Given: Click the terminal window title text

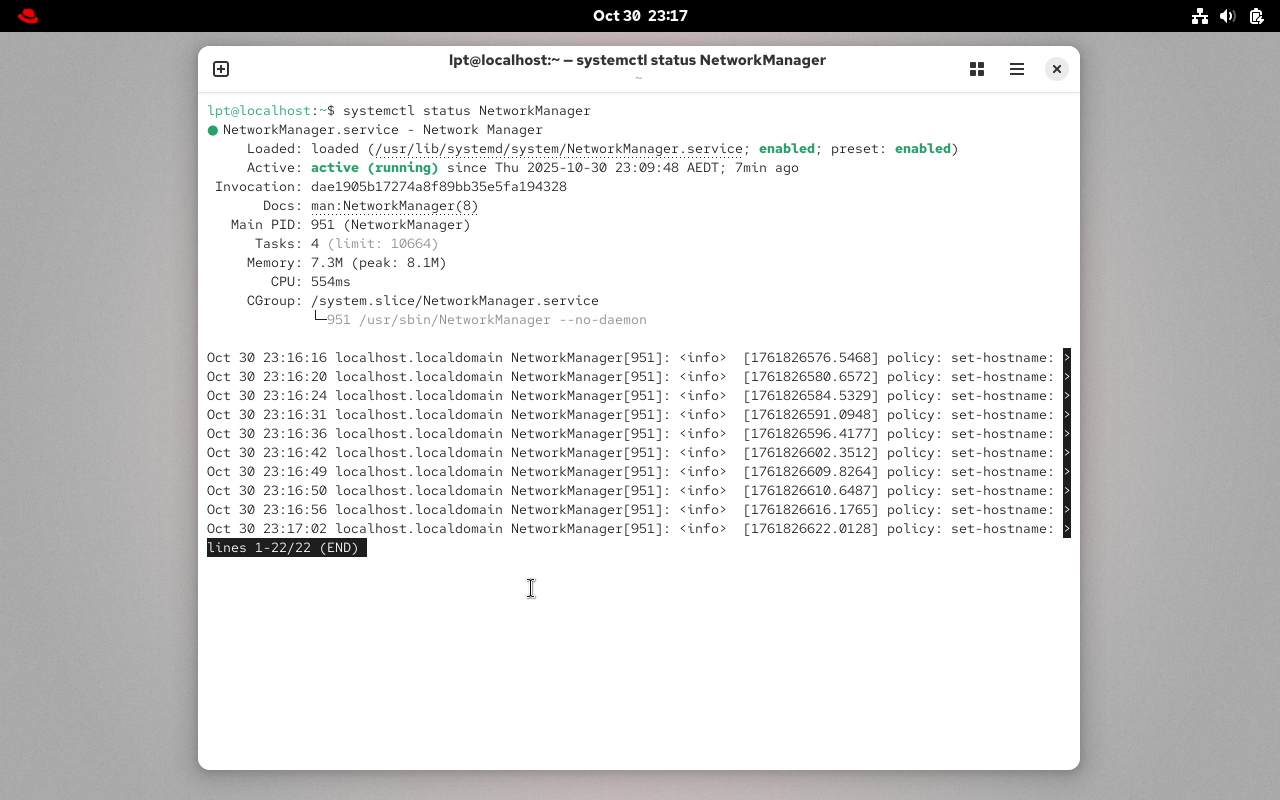Looking at the screenshot, I should point(637,60).
